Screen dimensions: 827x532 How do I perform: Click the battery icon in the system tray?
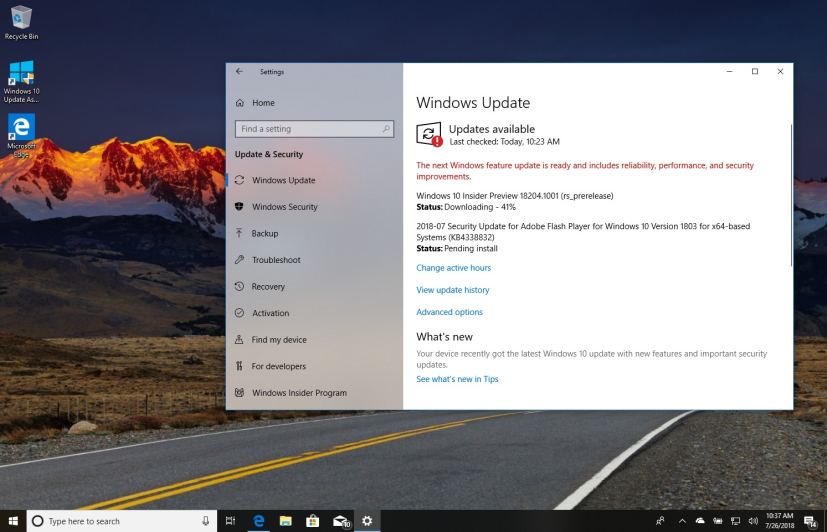pos(718,521)
